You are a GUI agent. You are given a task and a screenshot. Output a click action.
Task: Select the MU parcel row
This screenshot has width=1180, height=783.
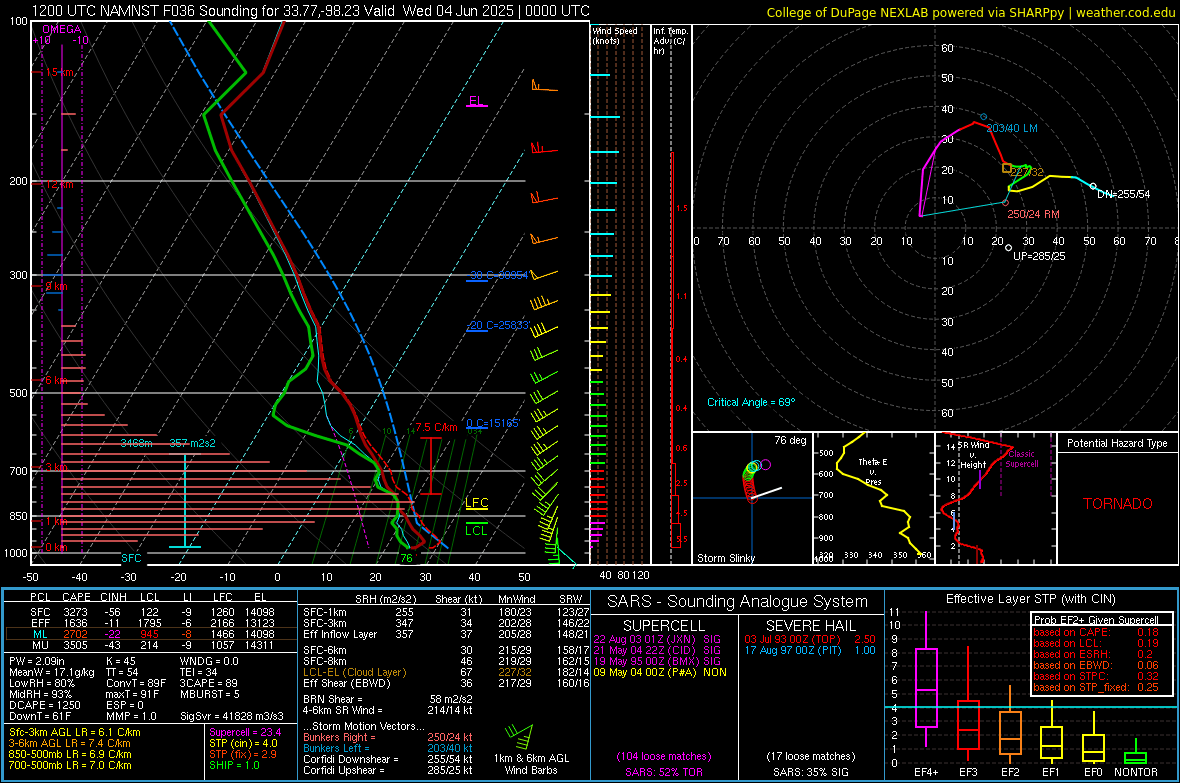pyautogui.click(x=151, y=644)
